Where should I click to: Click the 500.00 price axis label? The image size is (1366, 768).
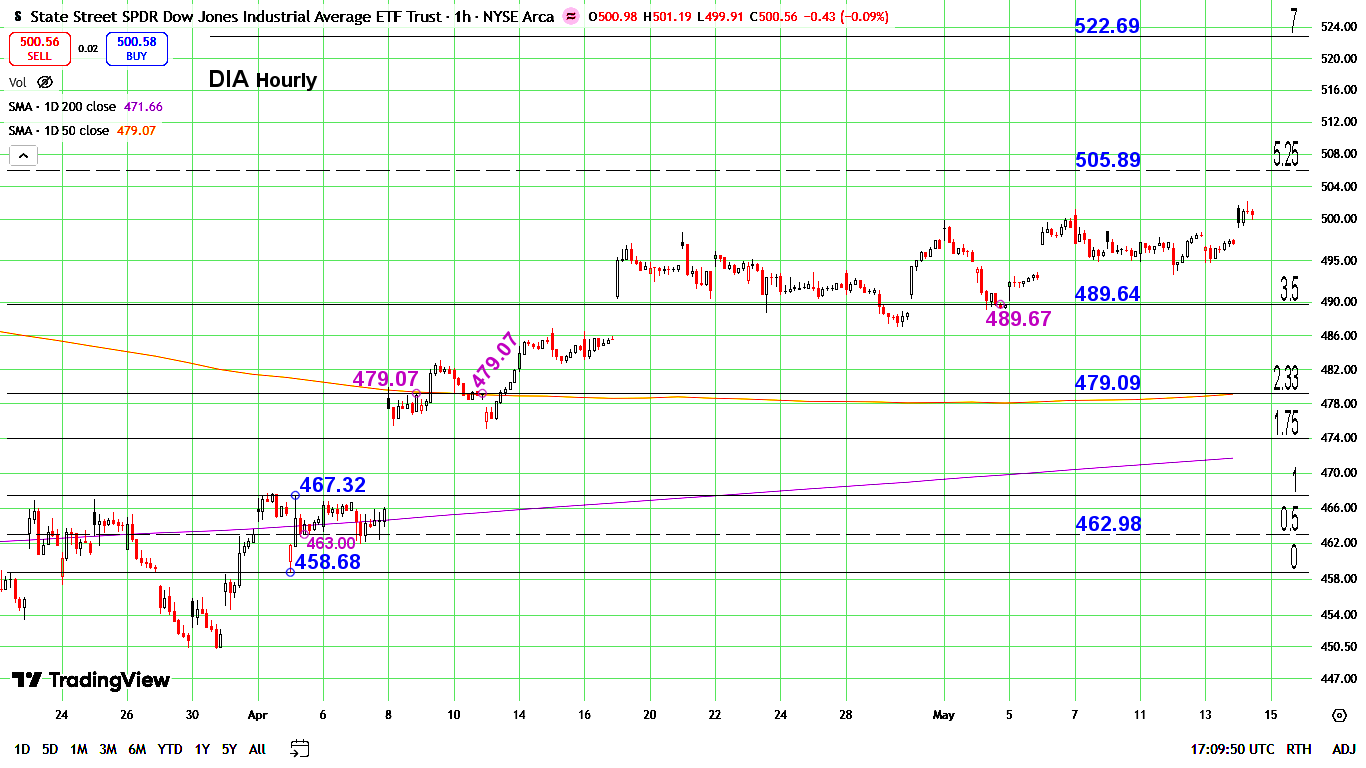(x=1337, y=219)
